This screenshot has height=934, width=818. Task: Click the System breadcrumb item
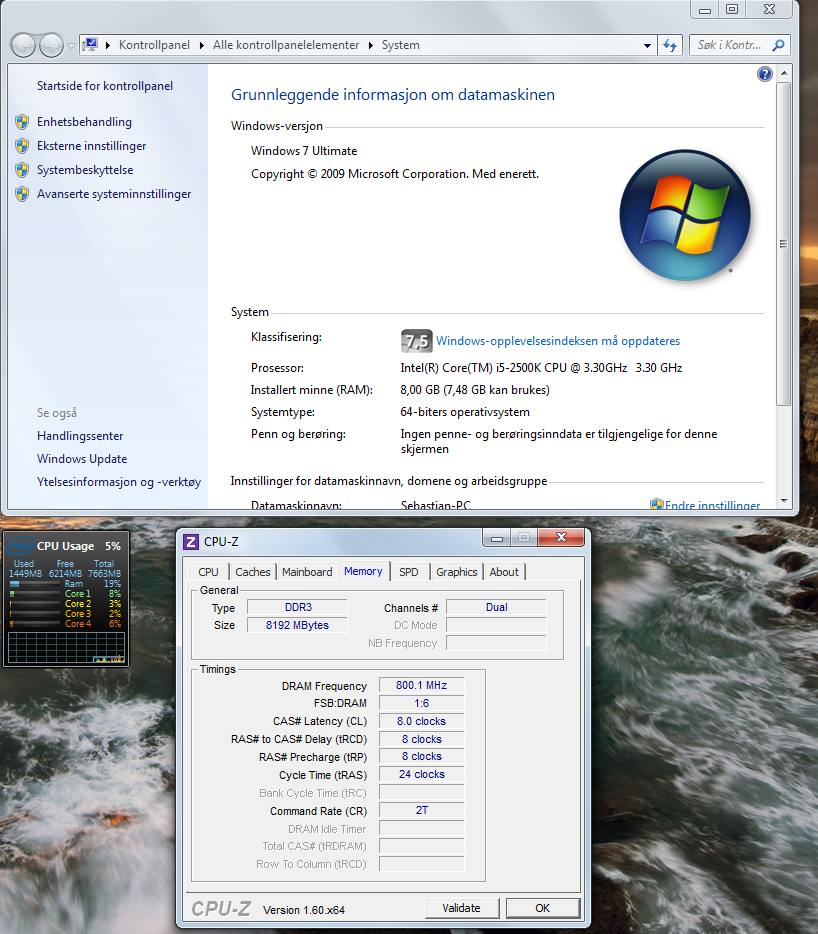400,45
